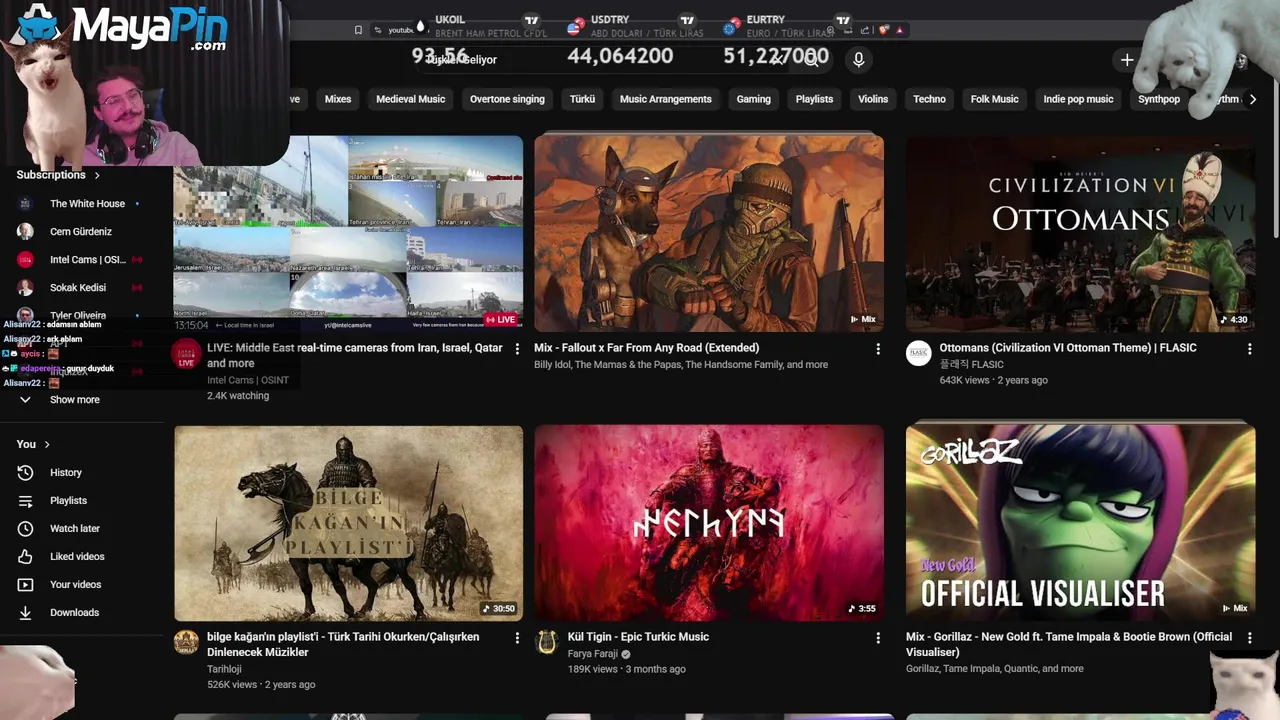Image resolution: width=1280 pixels, height=720 pixels.
Task: Open Tyler Oliveira subscription
Action: [80, 315]
